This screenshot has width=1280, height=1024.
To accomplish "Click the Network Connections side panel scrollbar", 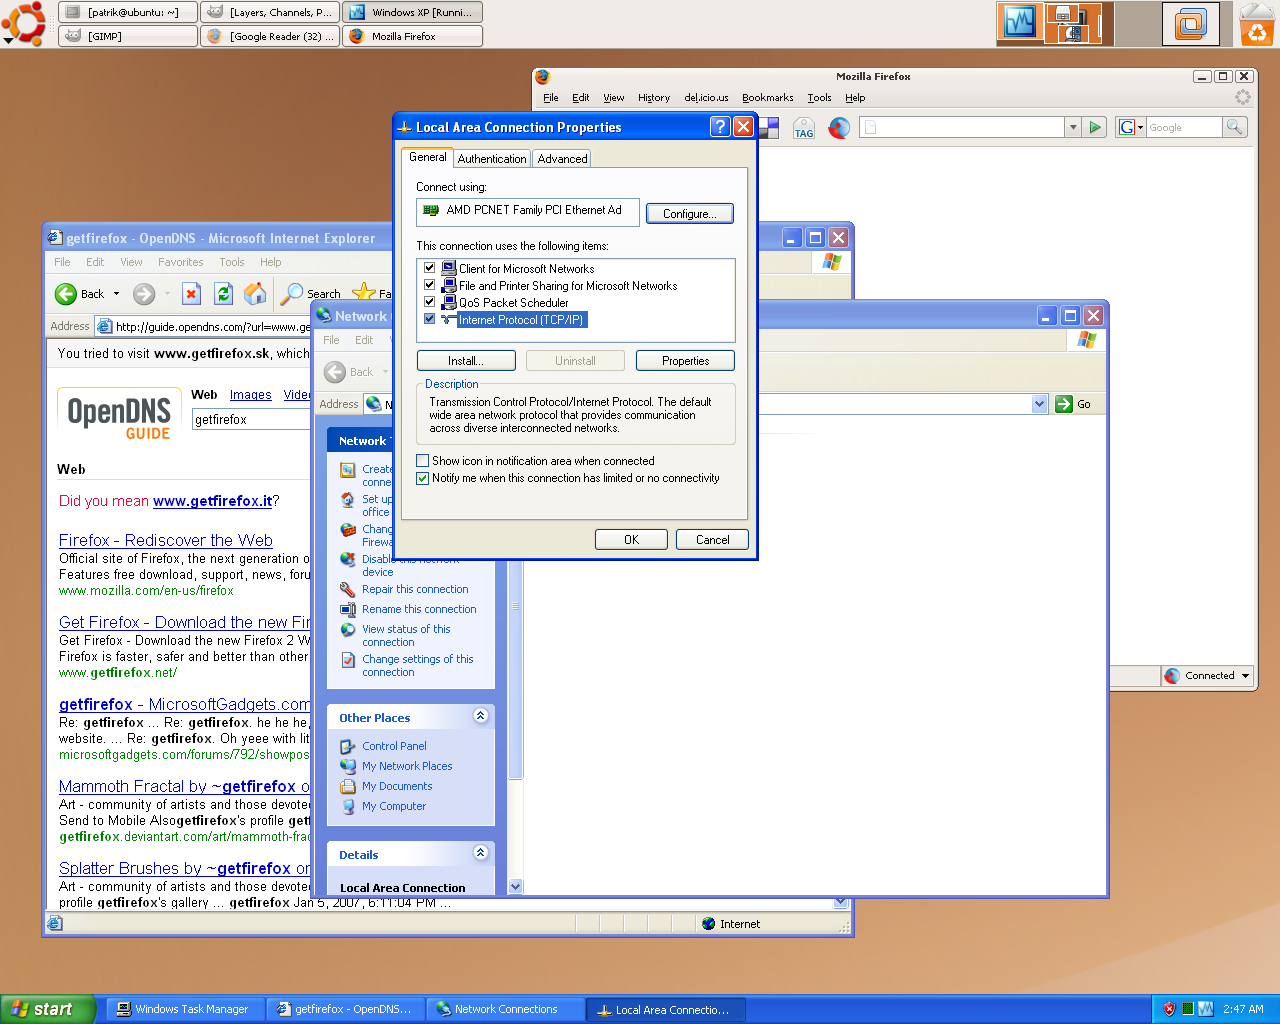I will click(516, 670).
